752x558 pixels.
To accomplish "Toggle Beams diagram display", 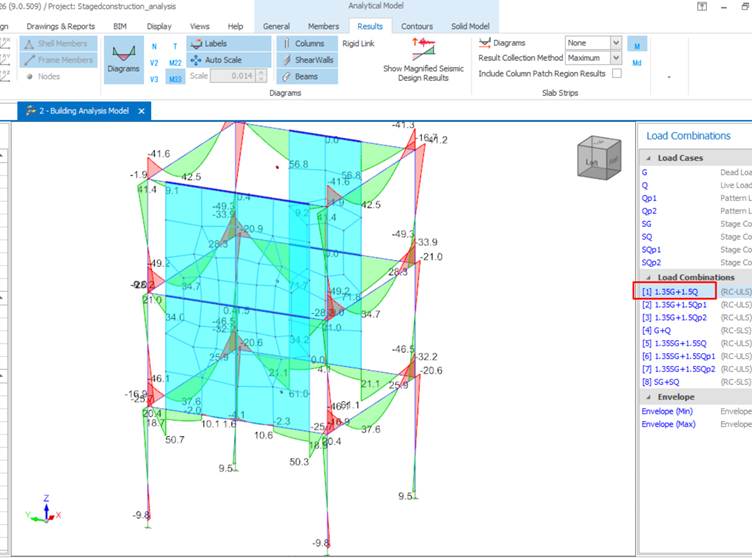I will point(307,76).
